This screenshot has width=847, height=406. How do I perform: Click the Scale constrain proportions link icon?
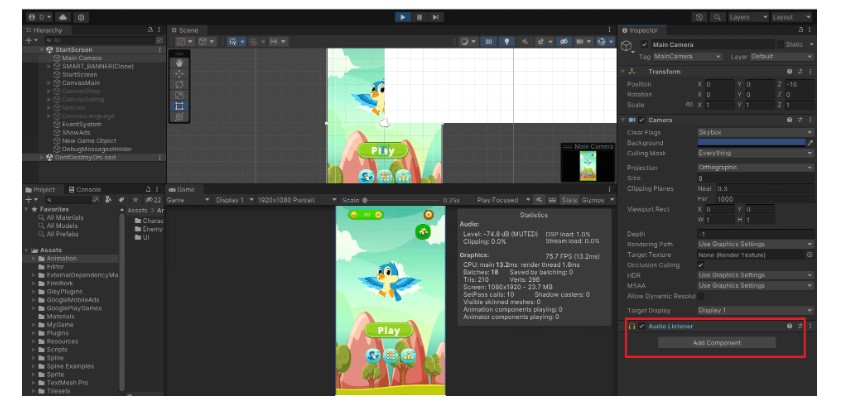(689, 105)
